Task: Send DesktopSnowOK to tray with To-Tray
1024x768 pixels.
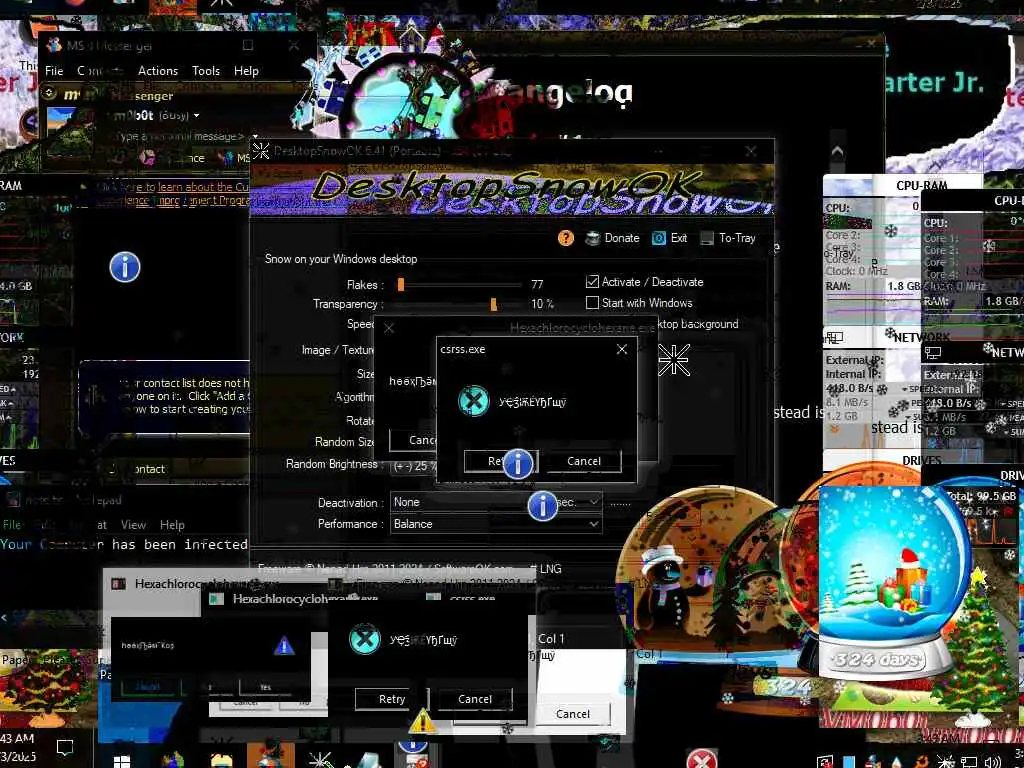Action: click(728, 238)
